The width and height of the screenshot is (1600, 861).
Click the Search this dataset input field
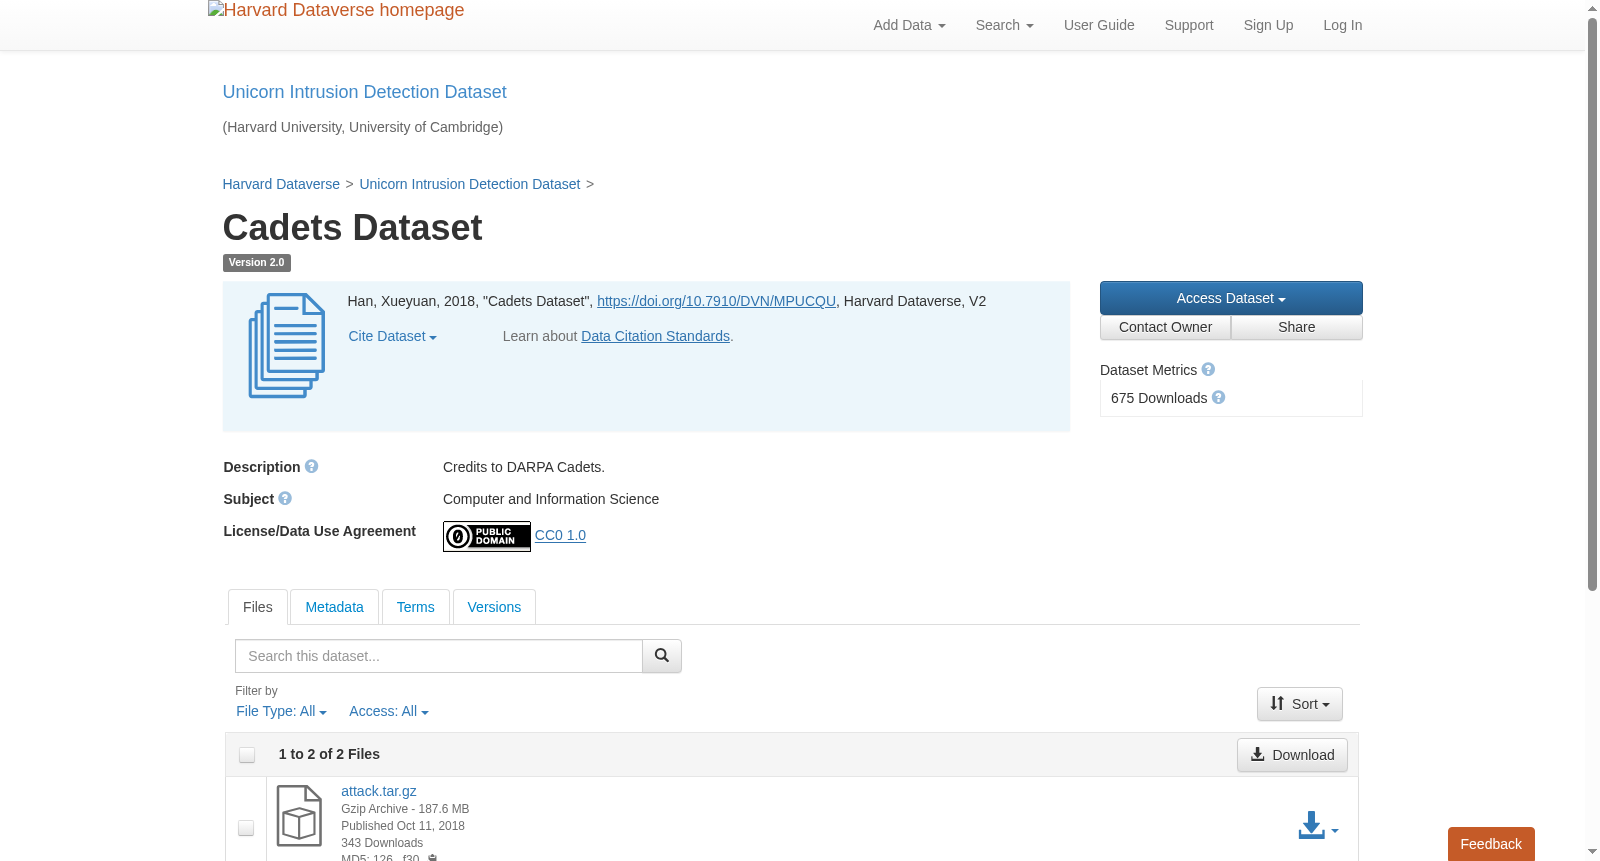click(x=439, y=656)
